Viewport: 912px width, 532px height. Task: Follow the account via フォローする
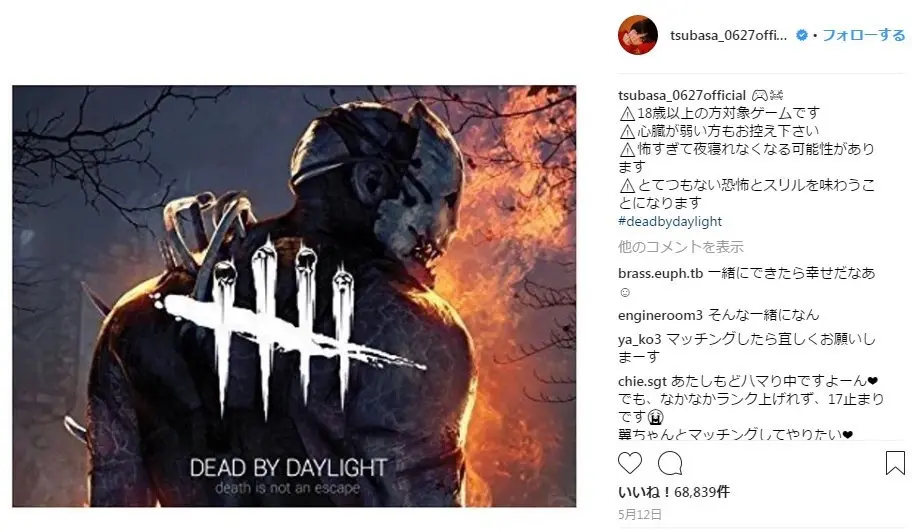(x=864, y=35)
